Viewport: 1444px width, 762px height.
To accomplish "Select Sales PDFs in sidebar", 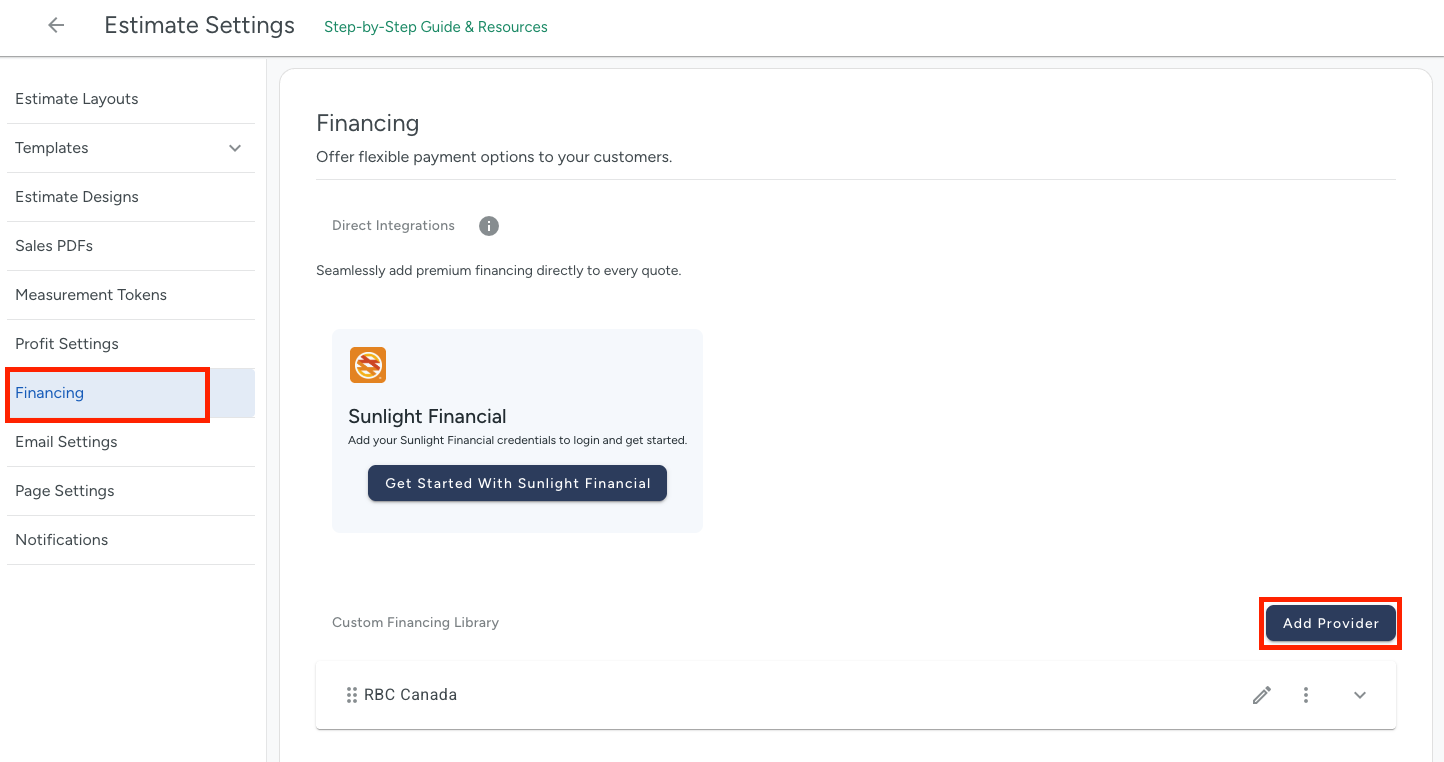I will (54, 246).
